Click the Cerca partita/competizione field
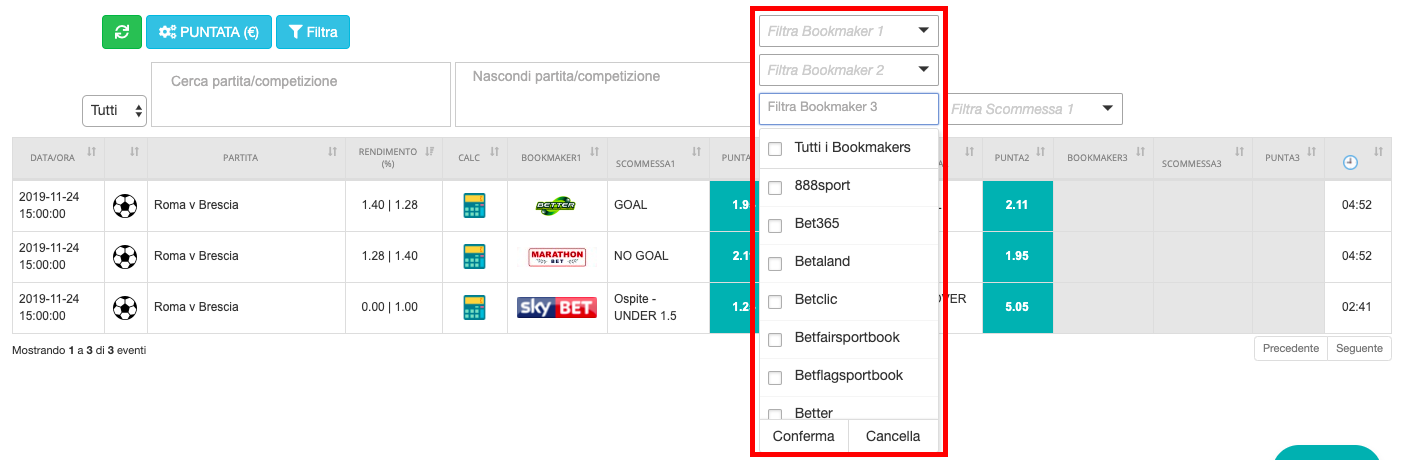Image resolution: width=1401 pixels, height=460 pixels. point(301,94)
